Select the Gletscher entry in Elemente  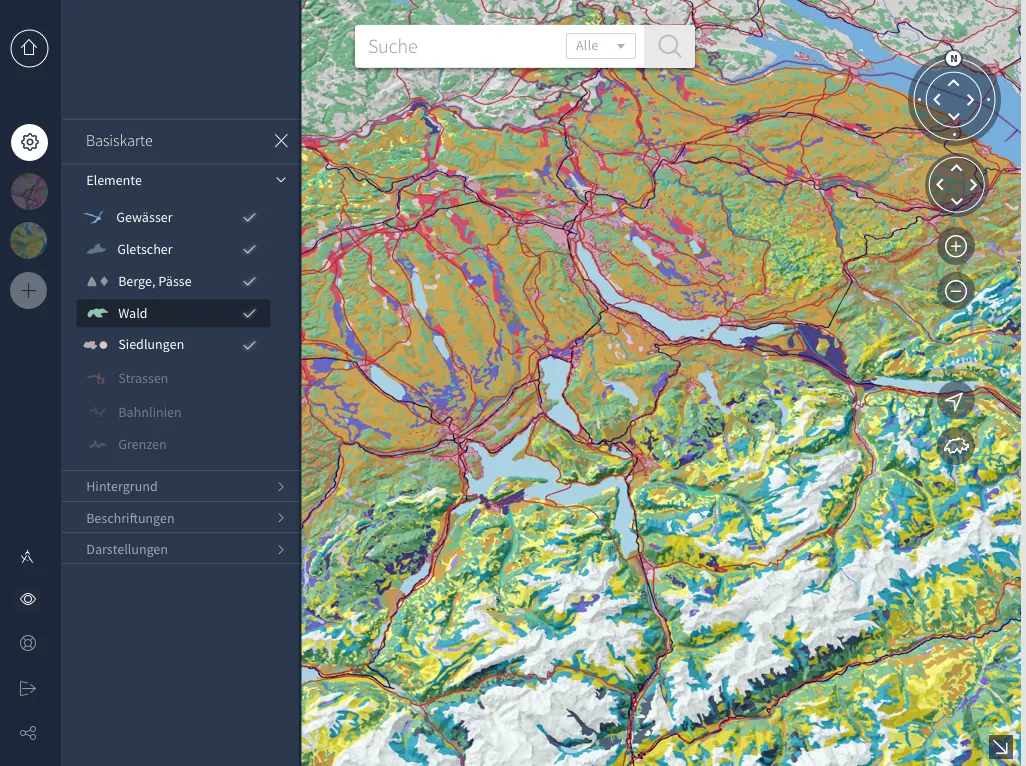[145, 249]
